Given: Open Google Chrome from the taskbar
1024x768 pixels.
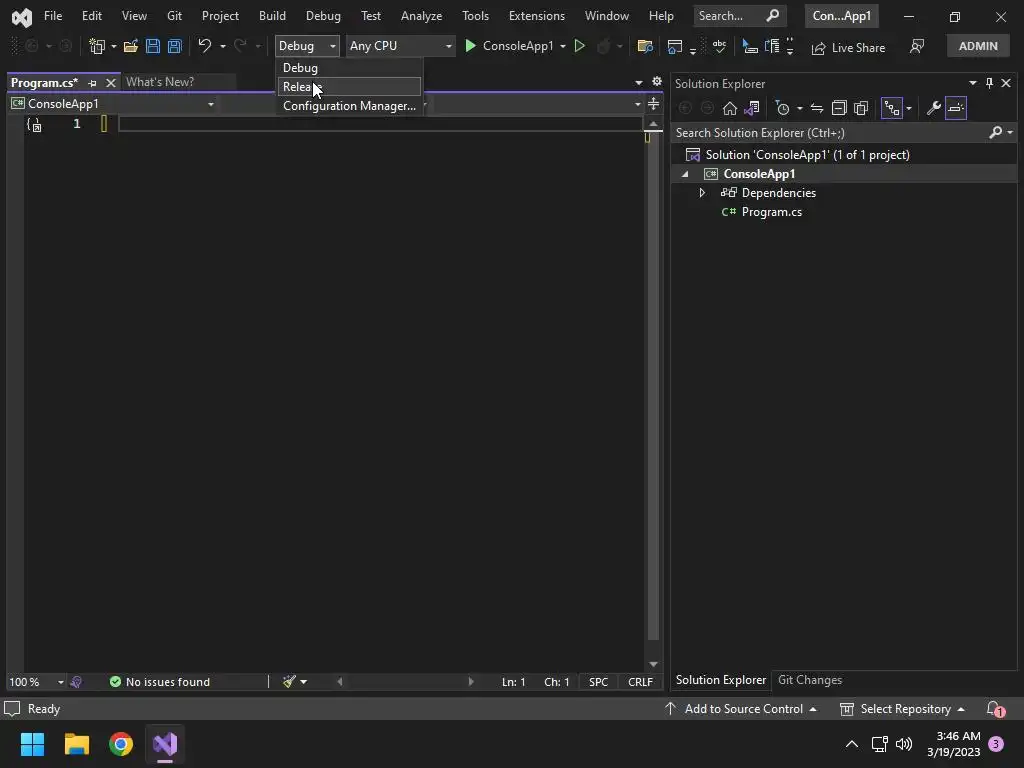Looking at the screenshot, I should tap(121, 744).
